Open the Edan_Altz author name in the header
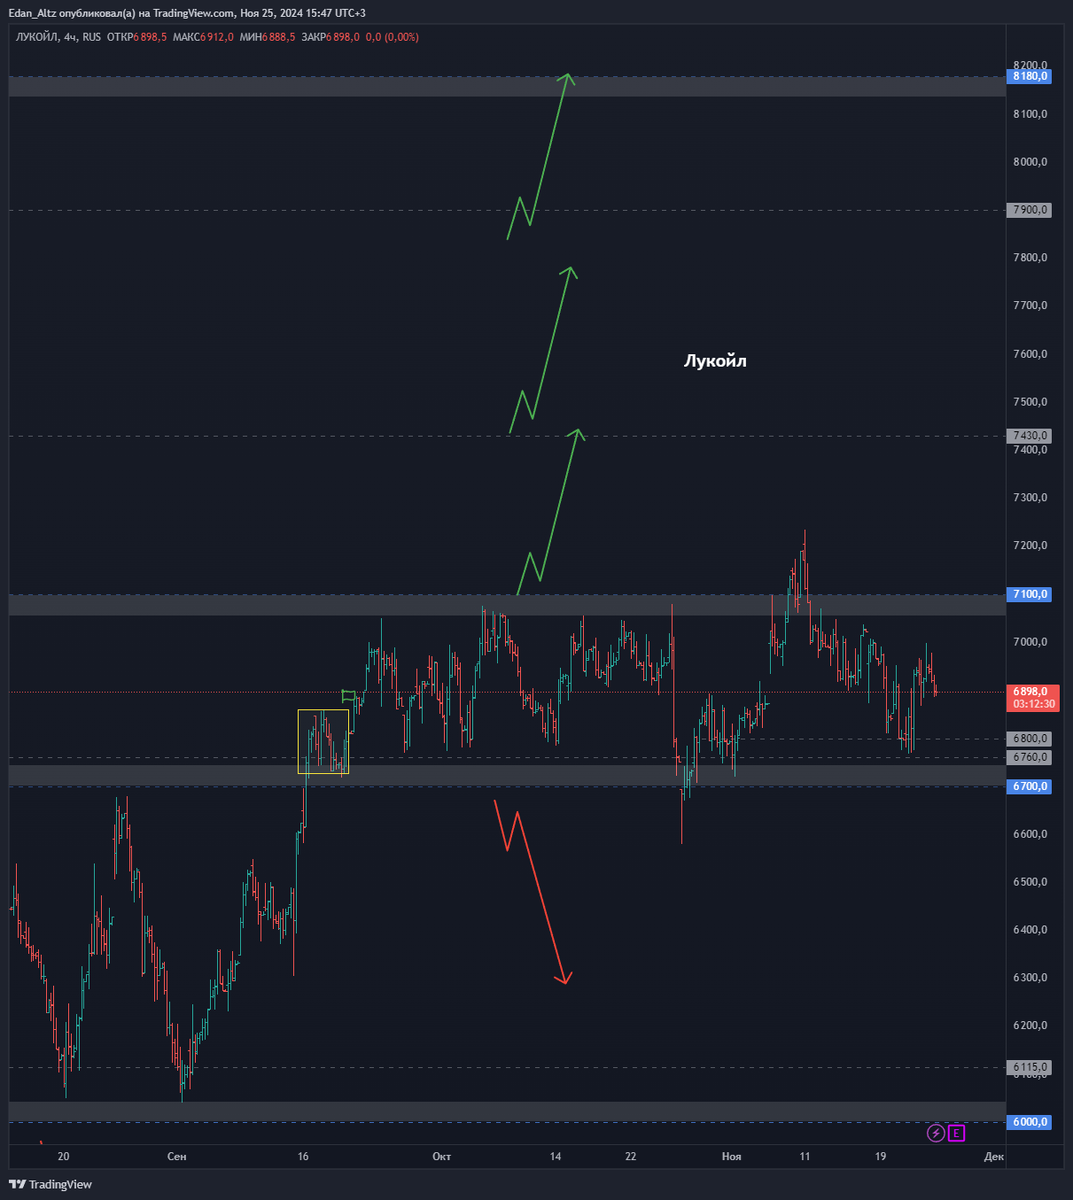This screenshot has width=1073, height=1200. point(33,13)
